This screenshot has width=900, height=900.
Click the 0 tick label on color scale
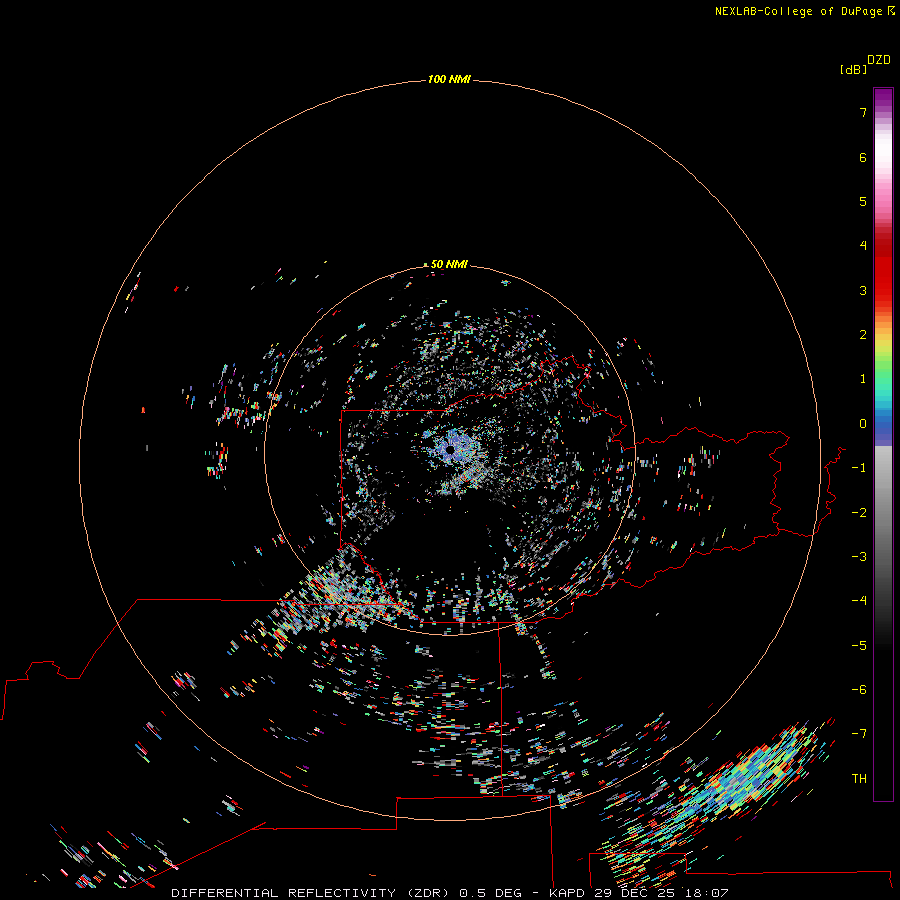point(863,424)
